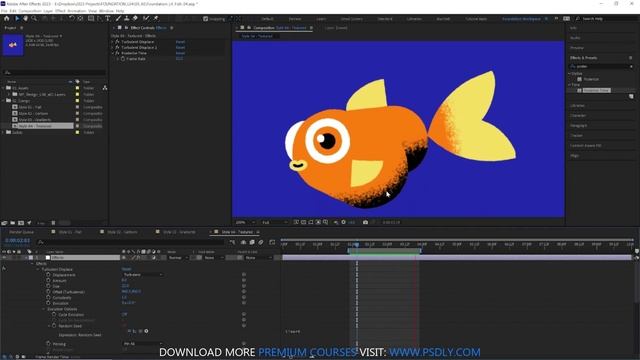Toggle visibility eye of Effects layer
This screenshot has height=360, width=640.
4,258
